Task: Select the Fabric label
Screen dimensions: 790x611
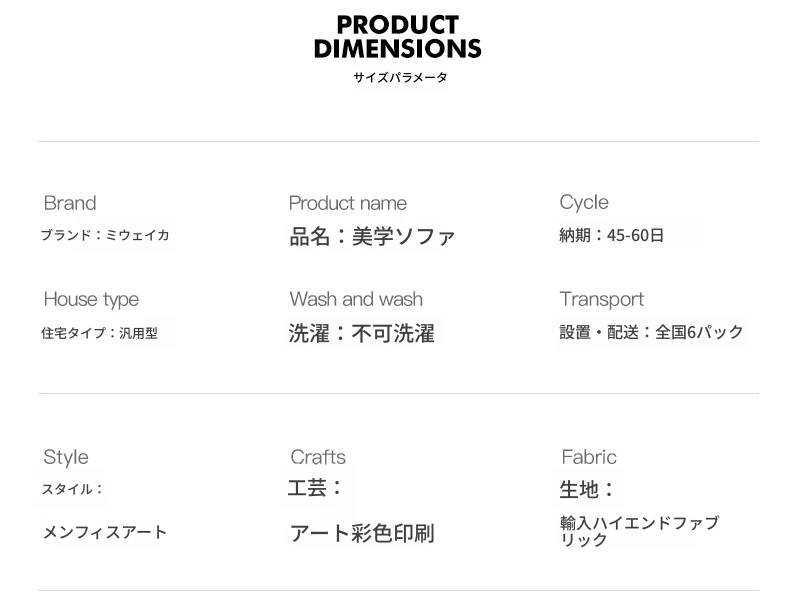Action: coord(589,457)
